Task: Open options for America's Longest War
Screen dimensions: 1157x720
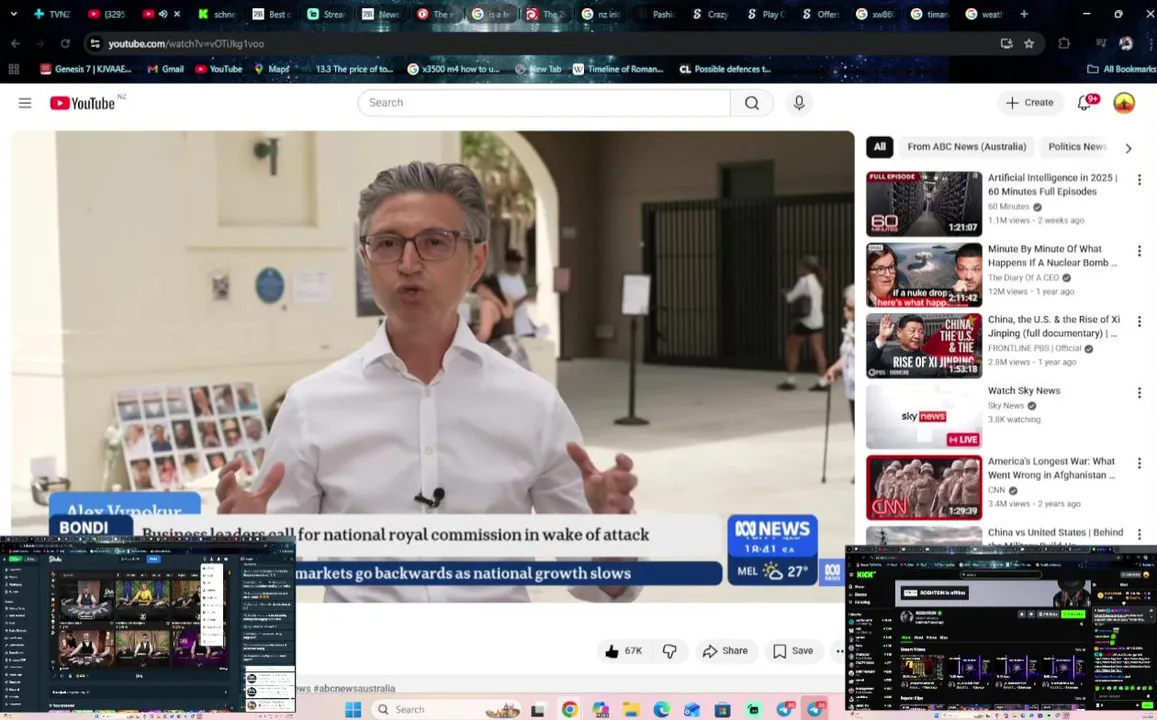Action: (x=1139, y=463)
